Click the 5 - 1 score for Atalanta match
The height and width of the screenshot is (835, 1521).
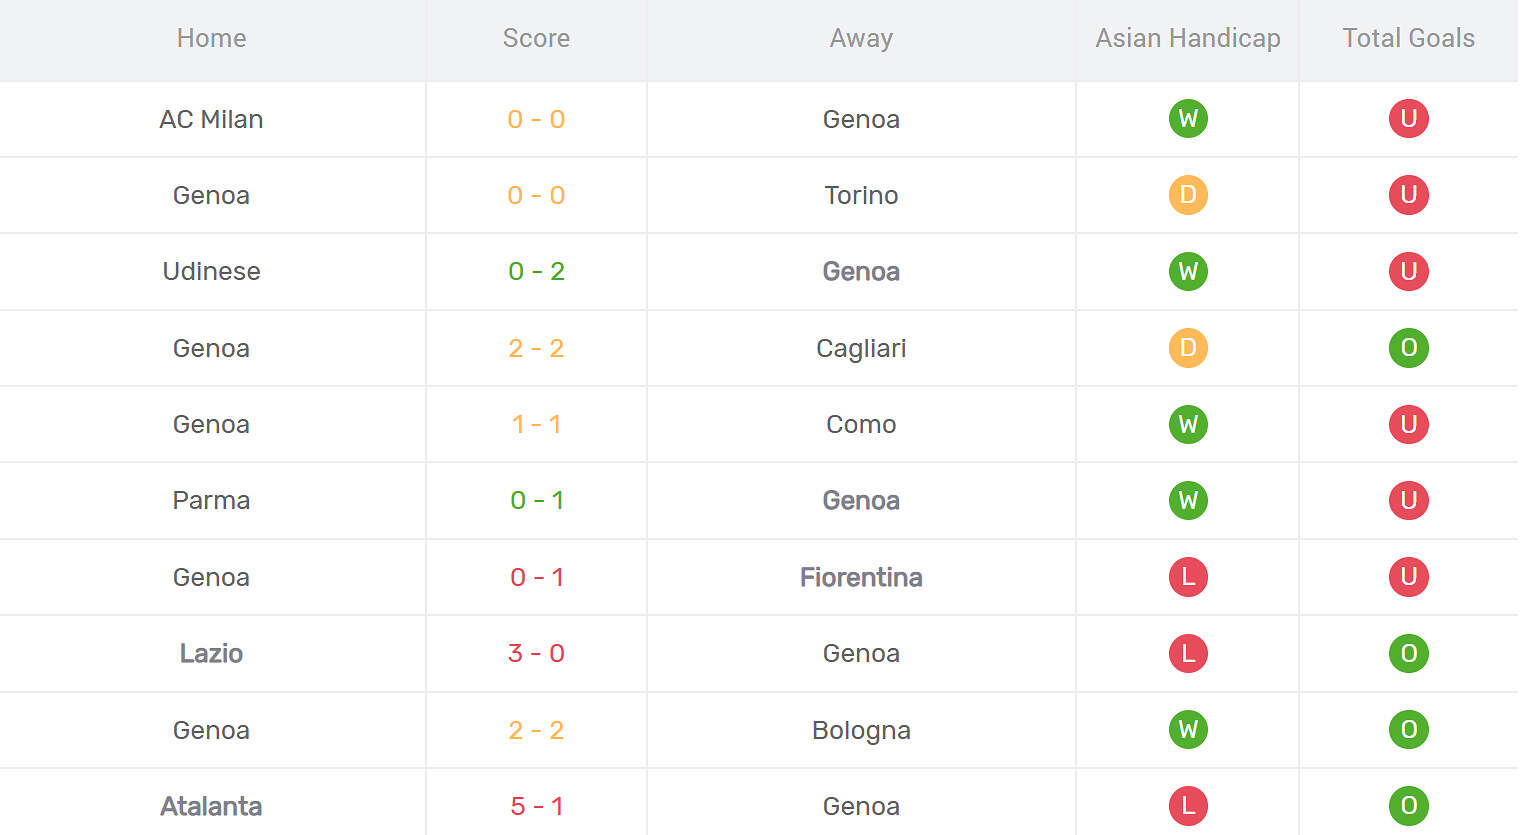click(536, 806)
